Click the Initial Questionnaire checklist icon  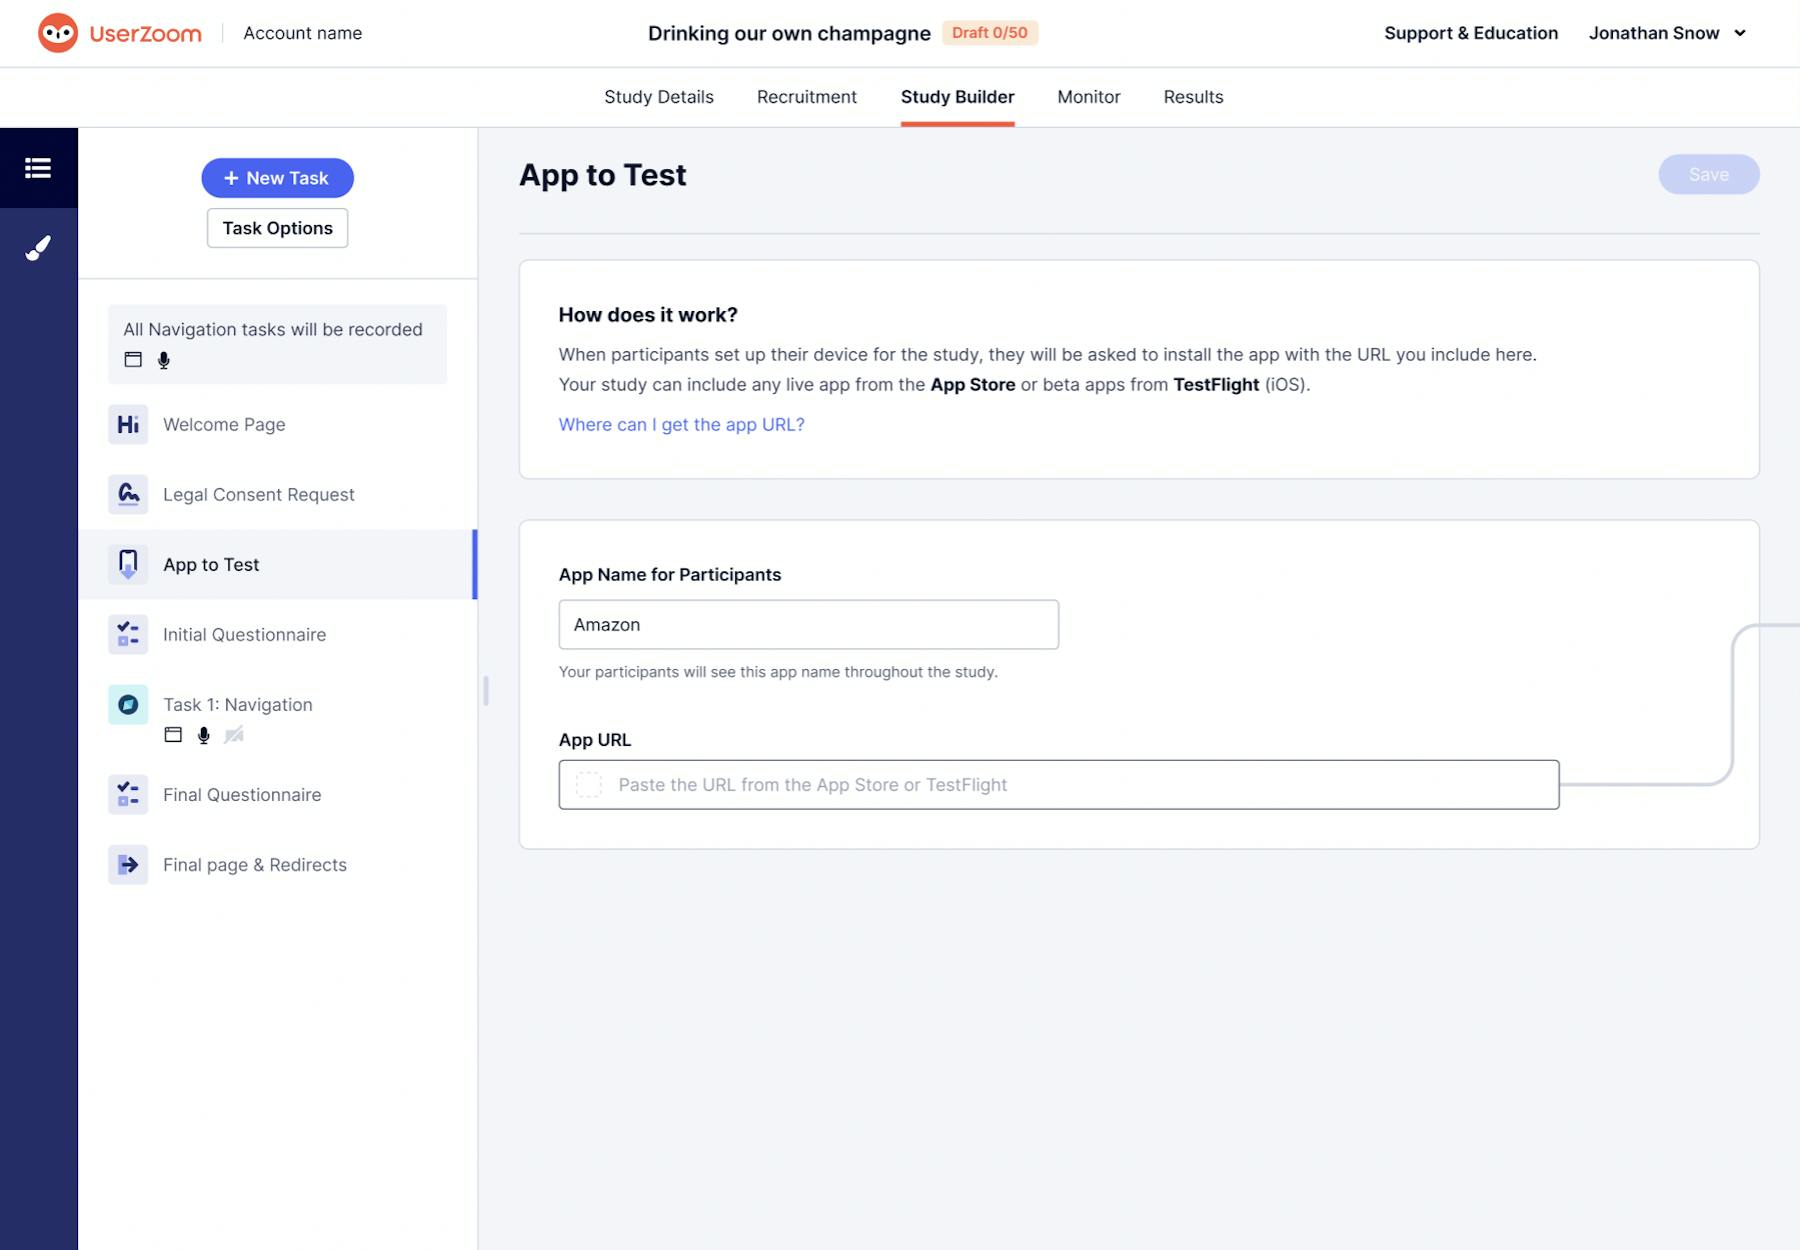[128, 634]
